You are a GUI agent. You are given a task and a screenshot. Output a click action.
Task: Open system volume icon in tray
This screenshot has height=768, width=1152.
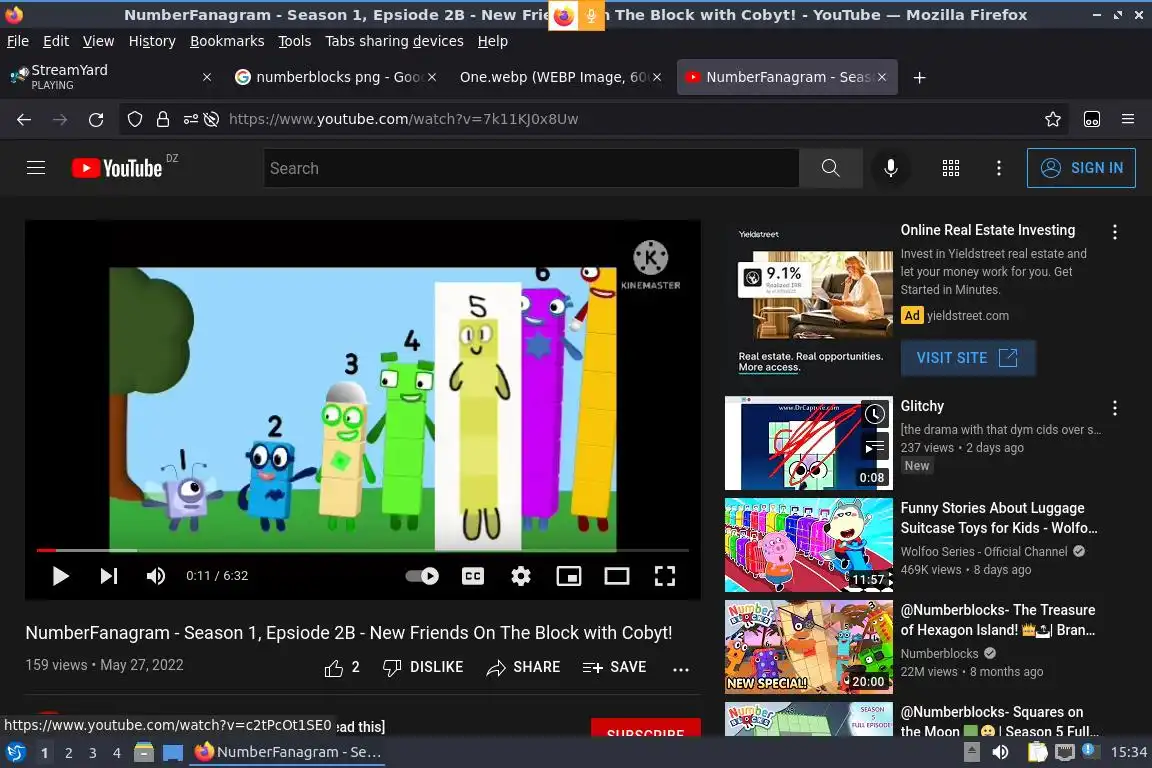coord(1000,752)
